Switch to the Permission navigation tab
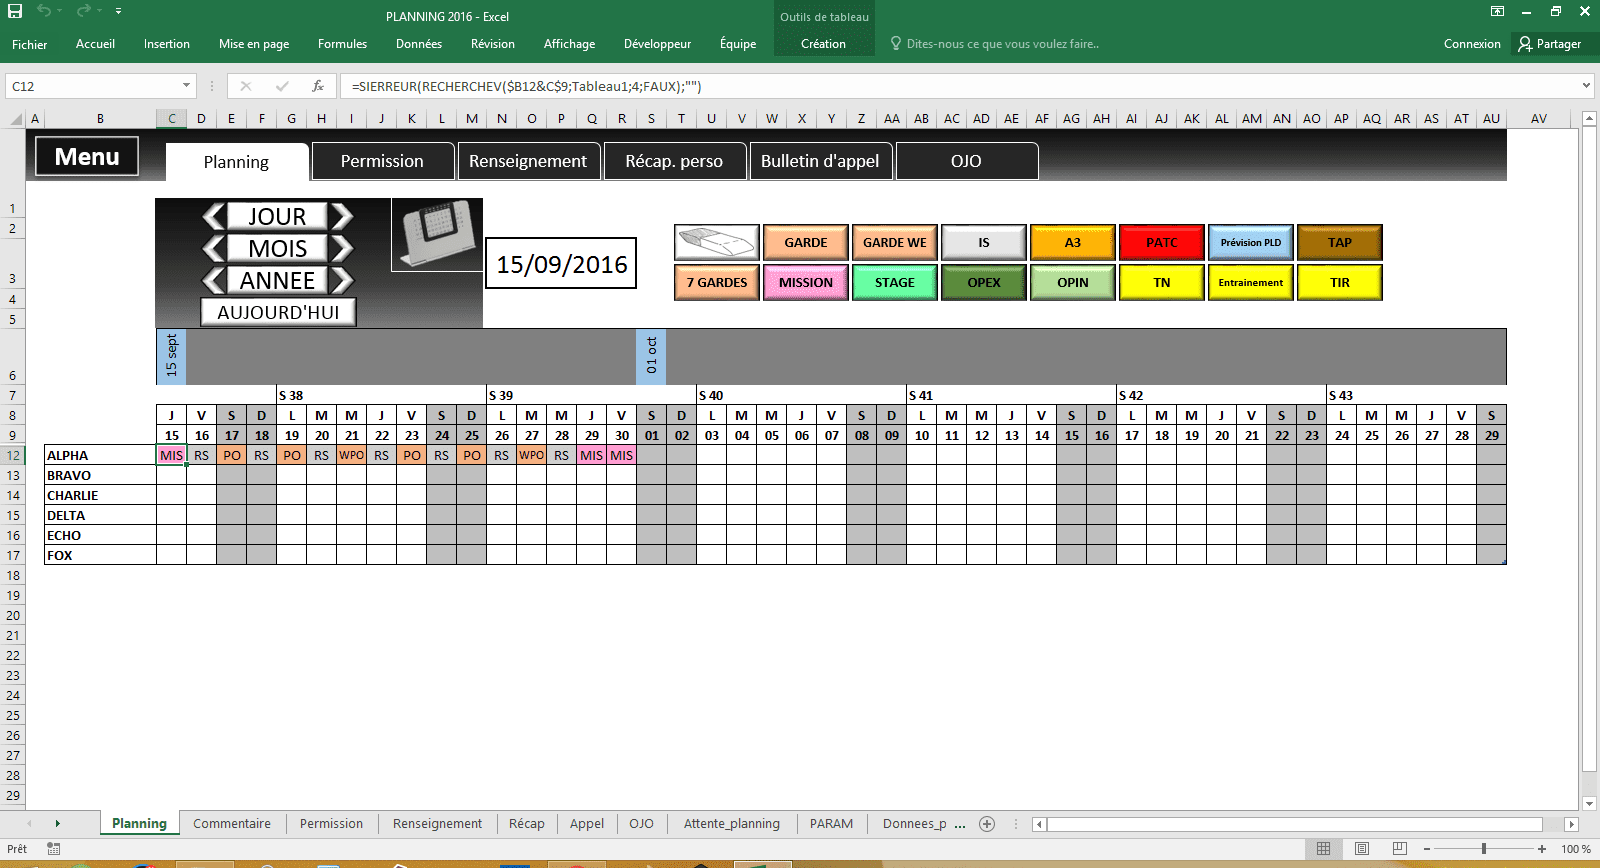The width and height of the screenshot is (1600, 868). click(x=383, y=161)
